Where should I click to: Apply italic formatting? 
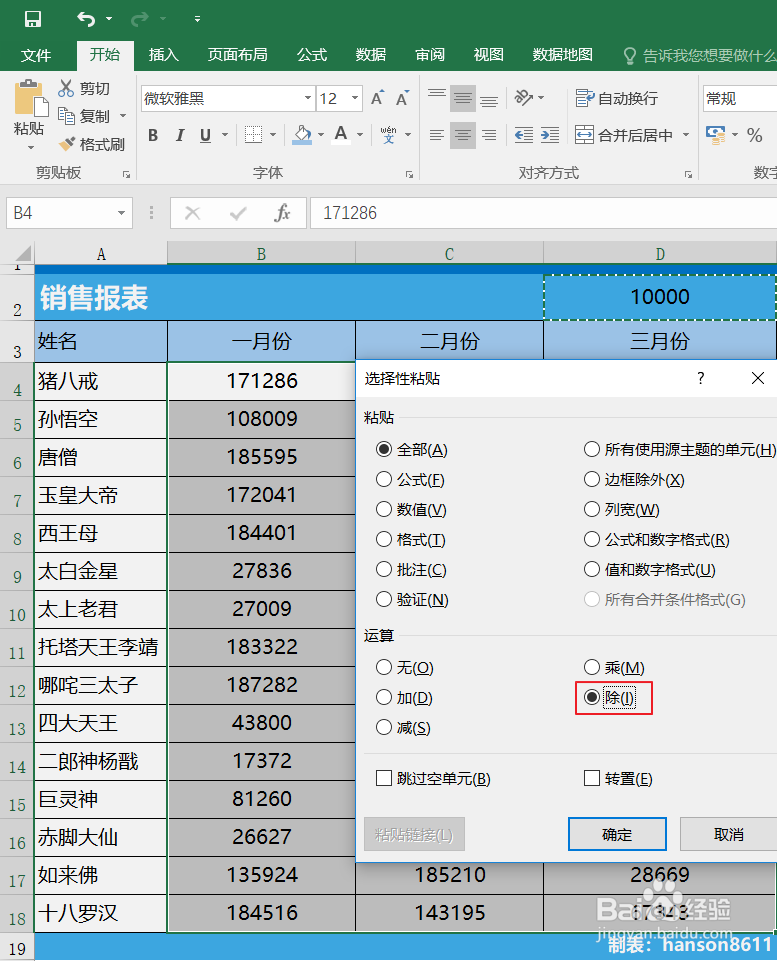[180, 135]
